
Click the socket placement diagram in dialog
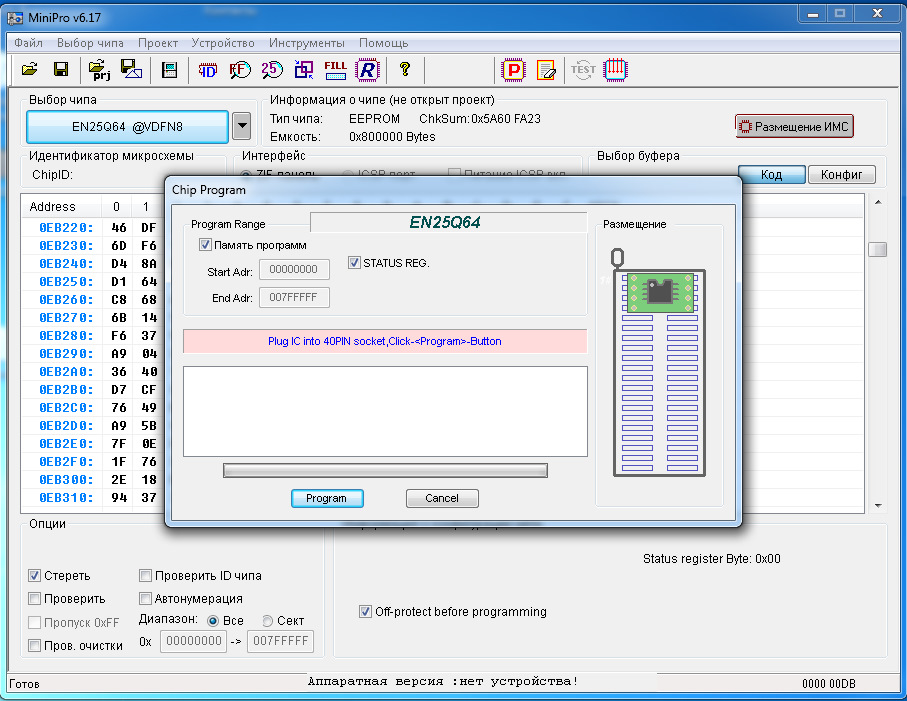click(659, 362)
